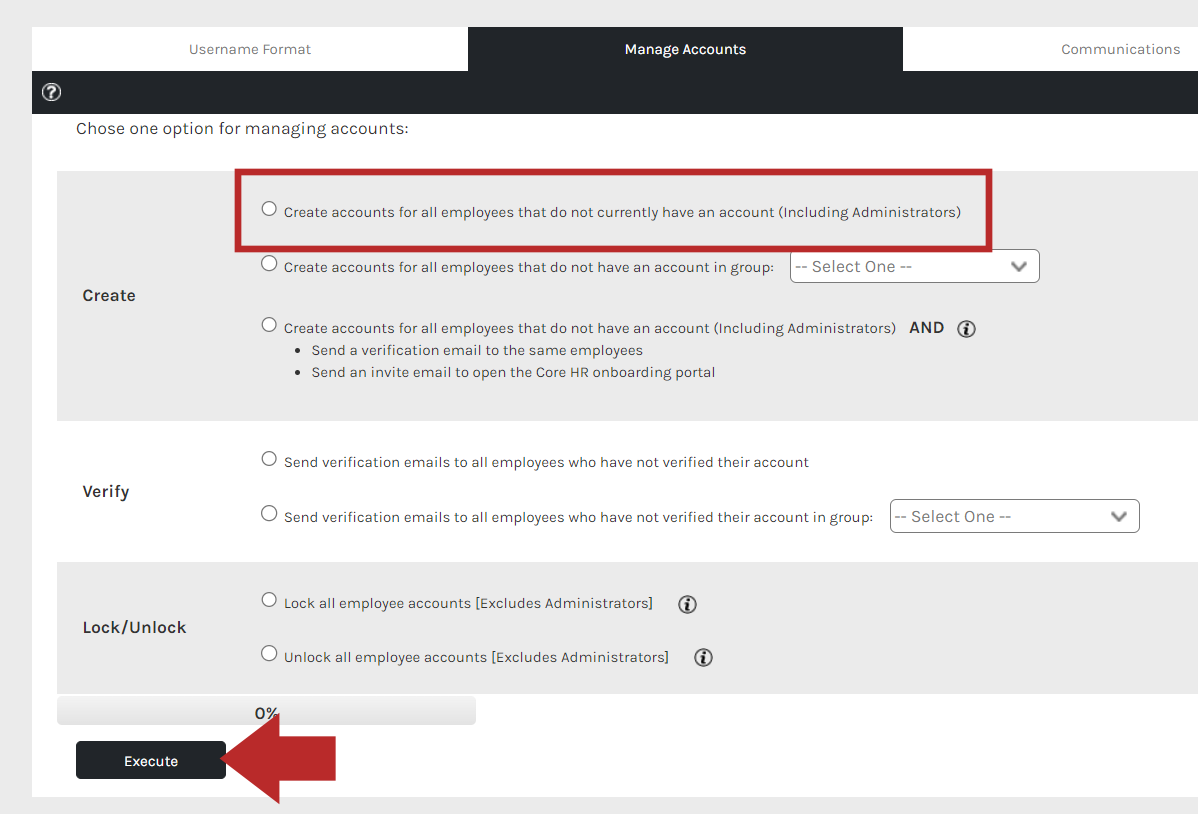Switch to the Manage Accounts tab
This screenshot has width=1198, height=814.
(x=685, y=49)
